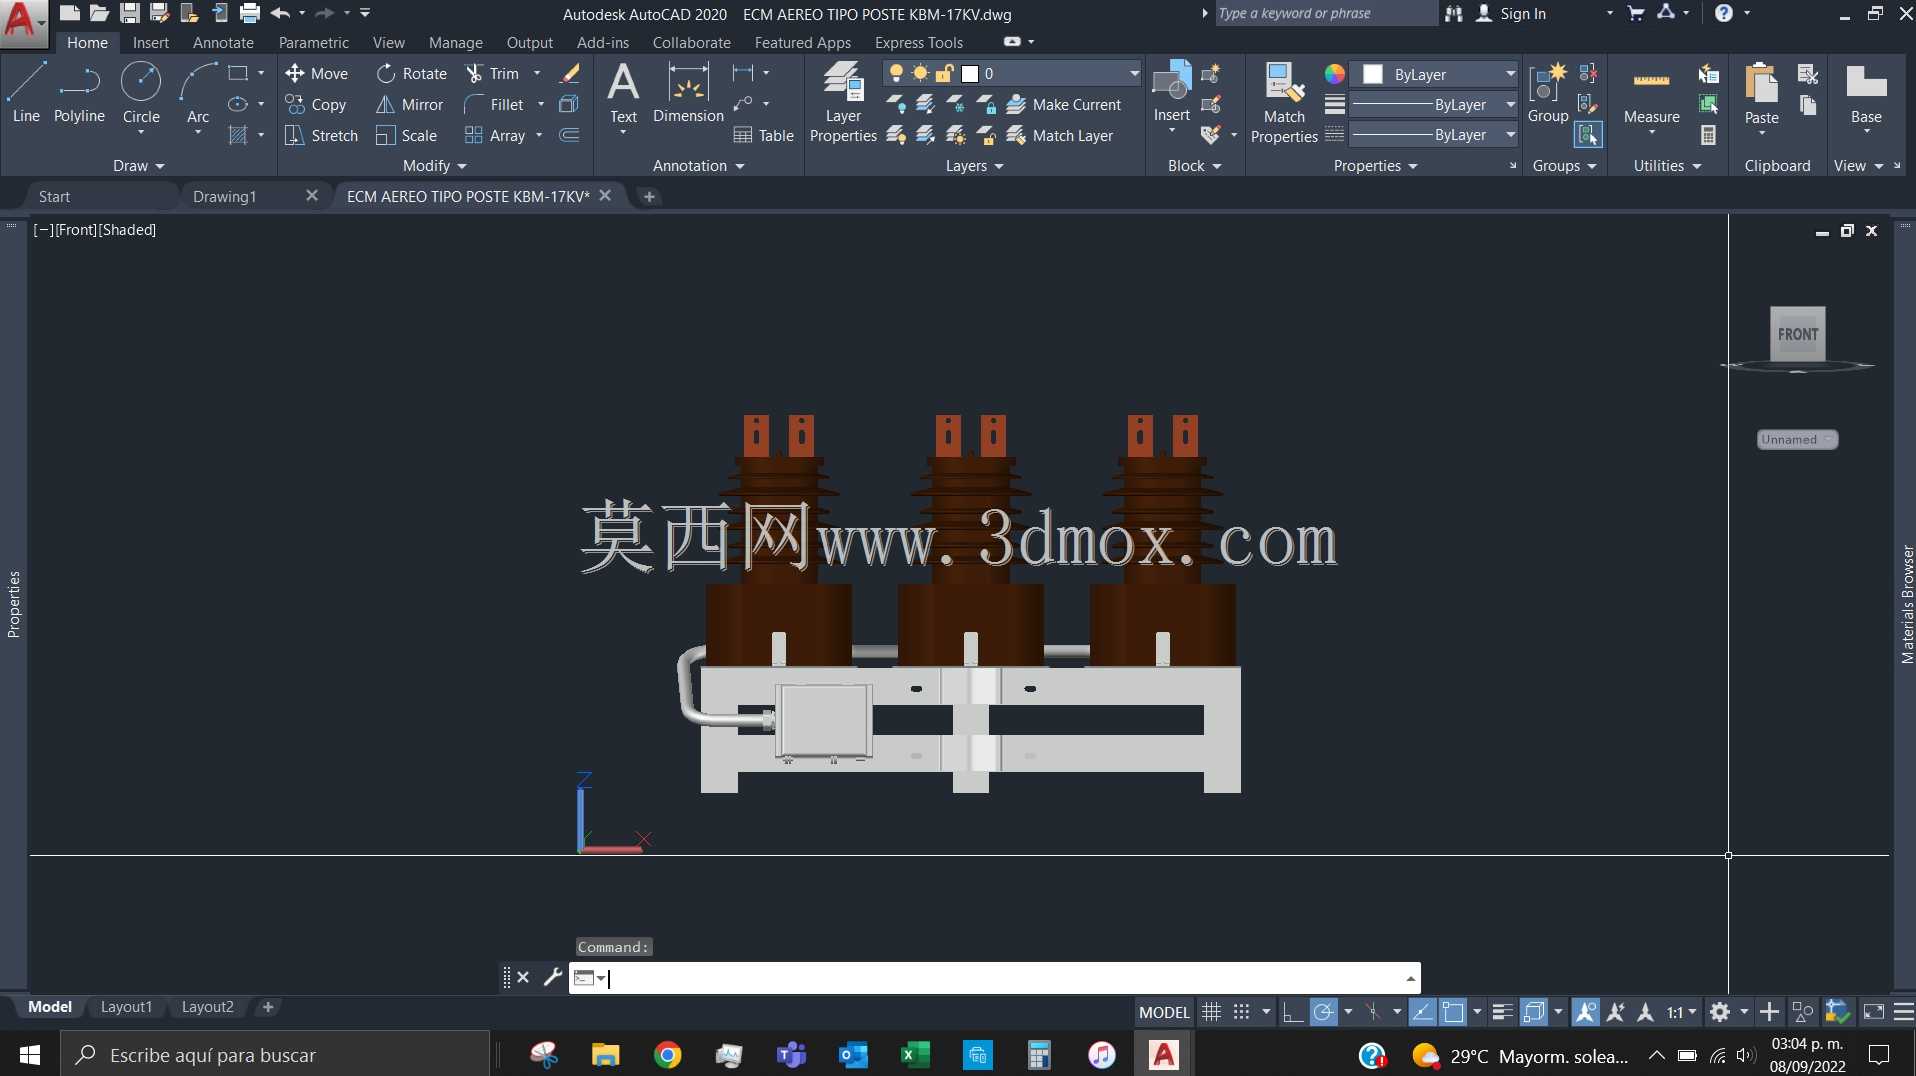This screenshot has width=1916, height=1076.
Task: Activate the Mirror command
Action: tap(410, 104)
